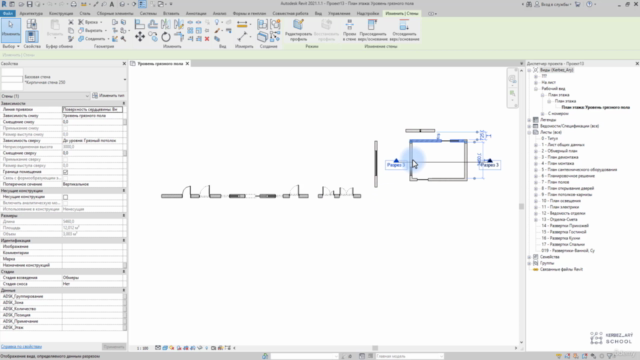This screenshot has height=360, width=640.
Task: Click the Text tool icon in quick access toolbar
Action: click(x=112, y=4)
